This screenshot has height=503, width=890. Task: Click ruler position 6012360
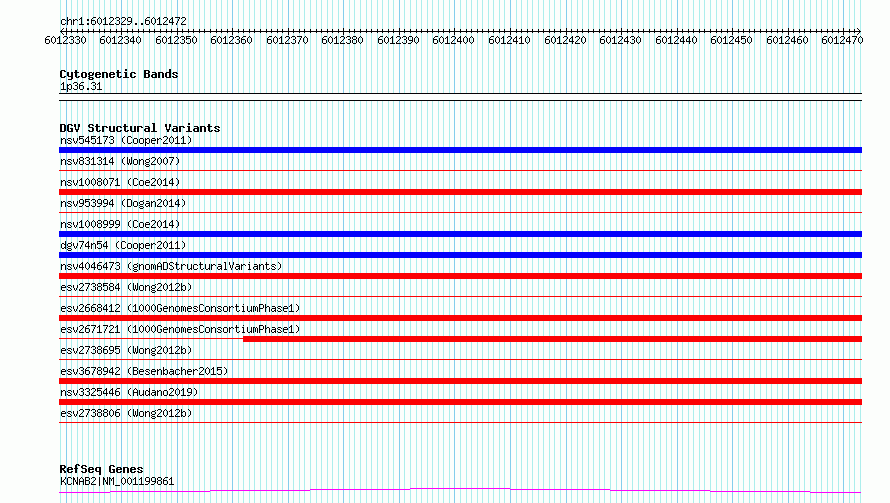[231, 40]
